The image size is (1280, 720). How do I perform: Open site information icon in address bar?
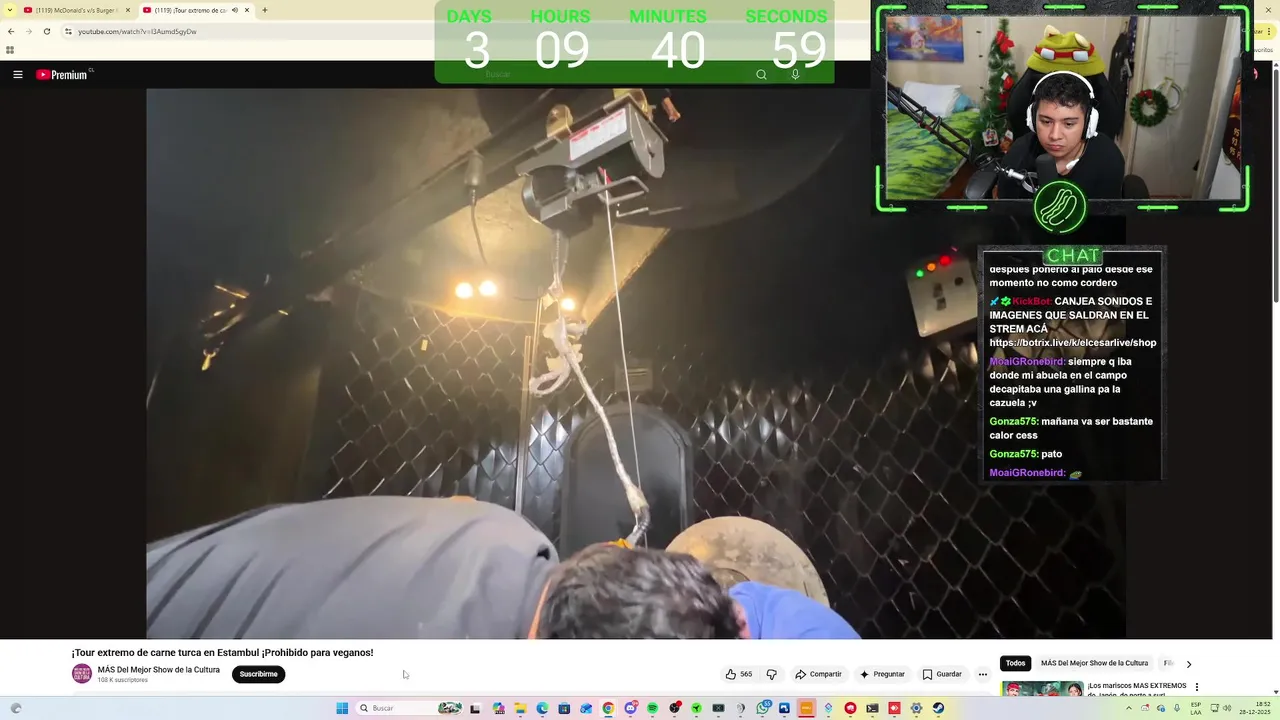tap(68, 31)
